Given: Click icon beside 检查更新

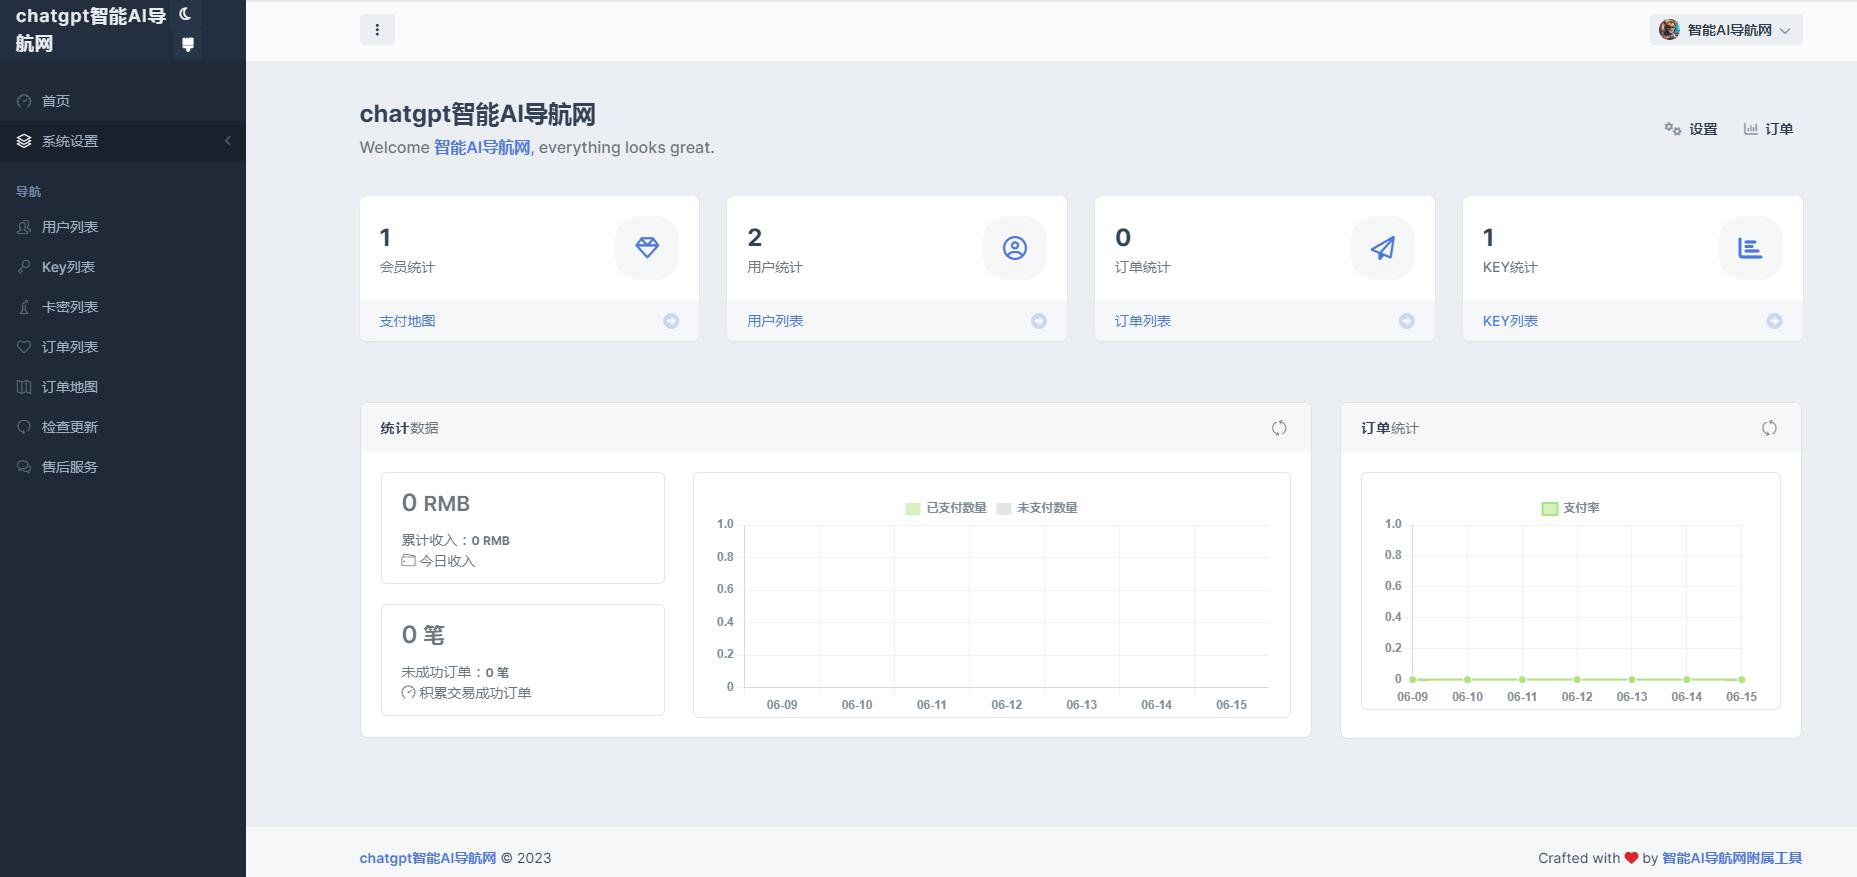Looking at the screenshot, I should click(x=24, y=427).
